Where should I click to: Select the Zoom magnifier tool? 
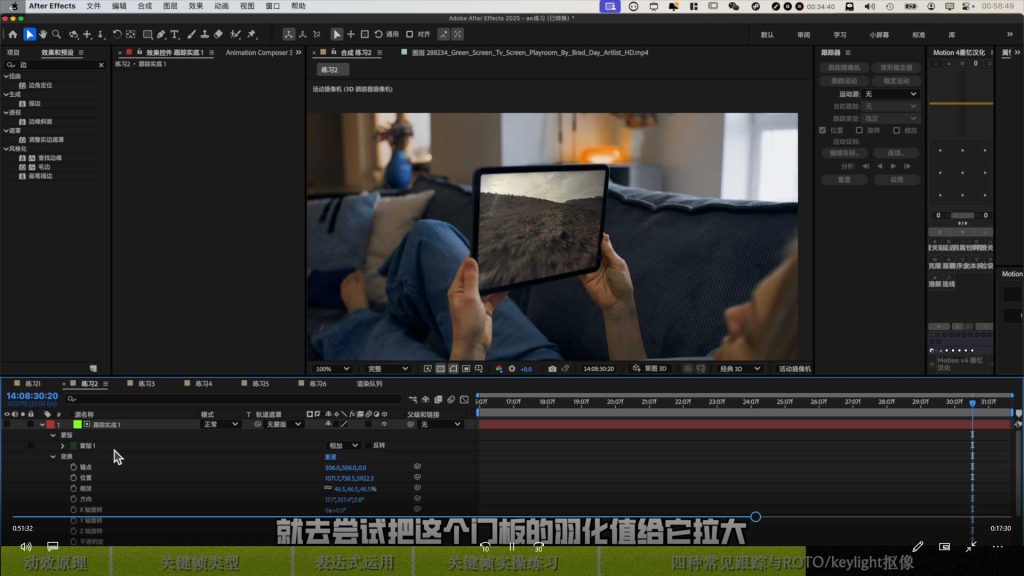tap(57, 34)
